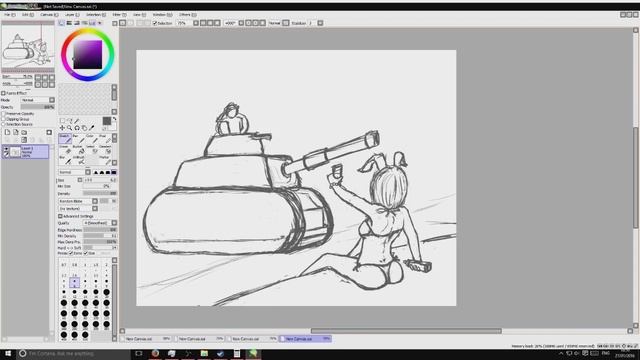Select the Color Picker eyedropper tool
The image size is (640, 360).
tap(92, 128)
